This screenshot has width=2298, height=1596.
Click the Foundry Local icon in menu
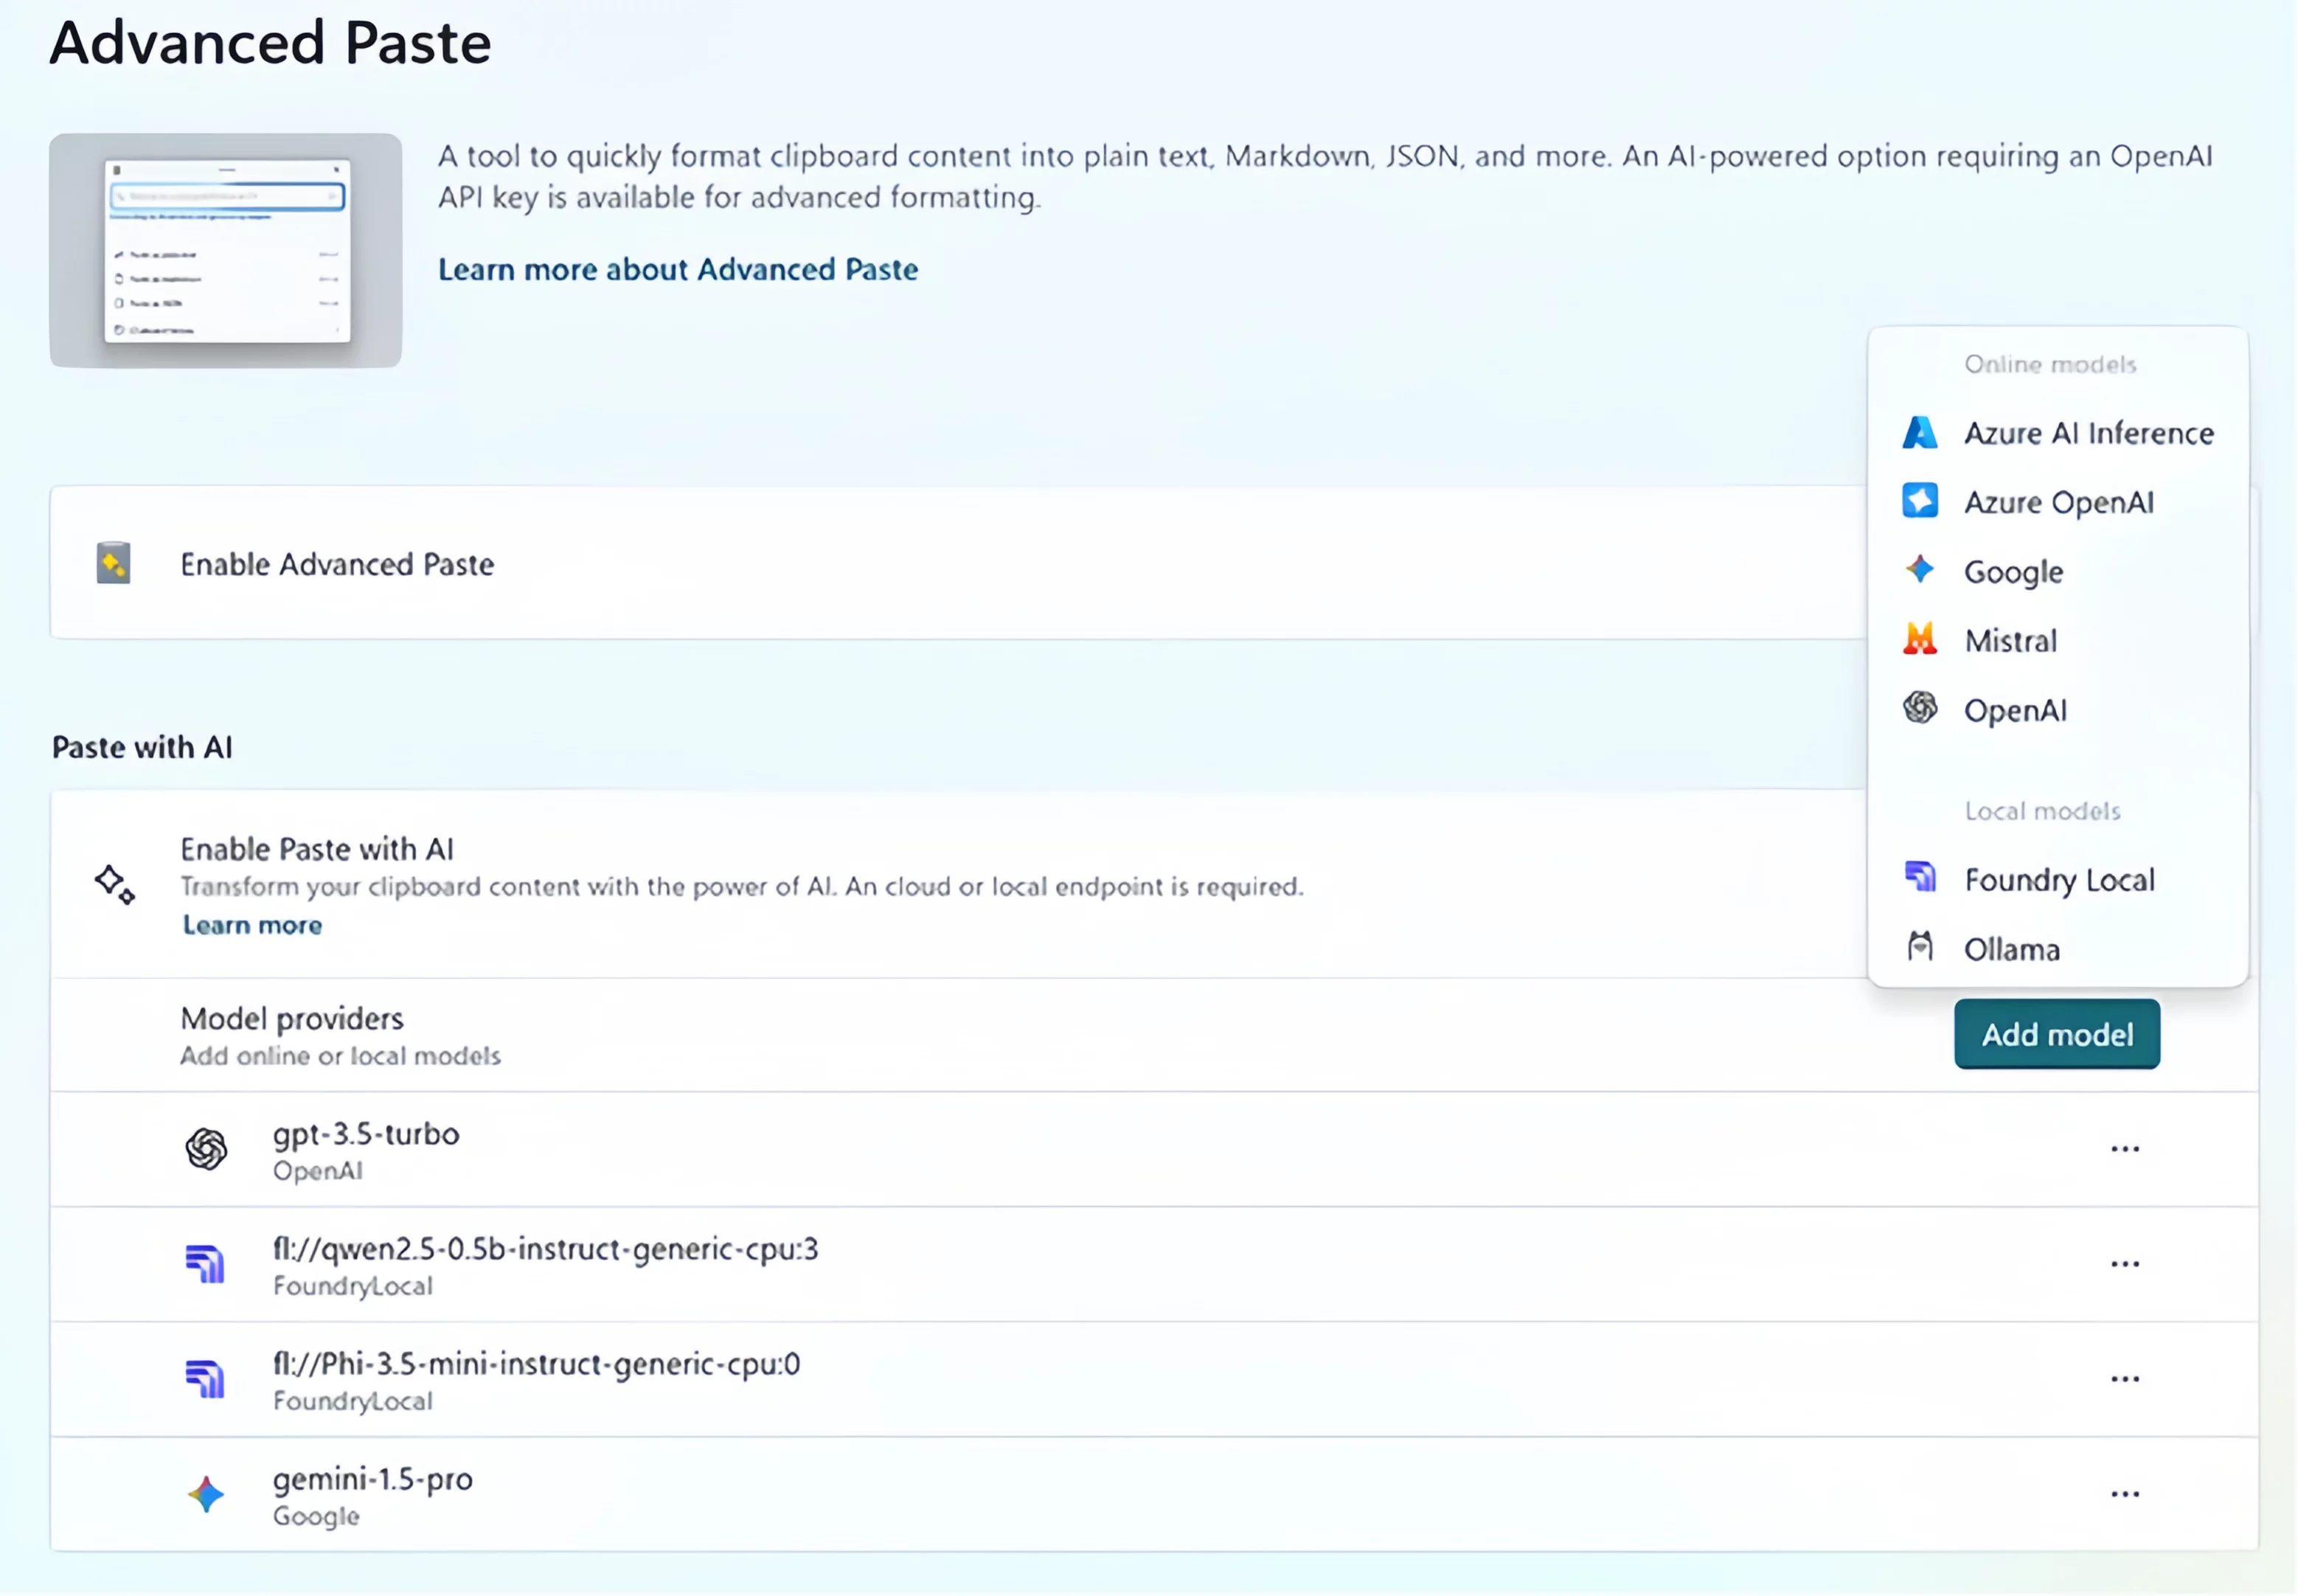[1919, 878]
